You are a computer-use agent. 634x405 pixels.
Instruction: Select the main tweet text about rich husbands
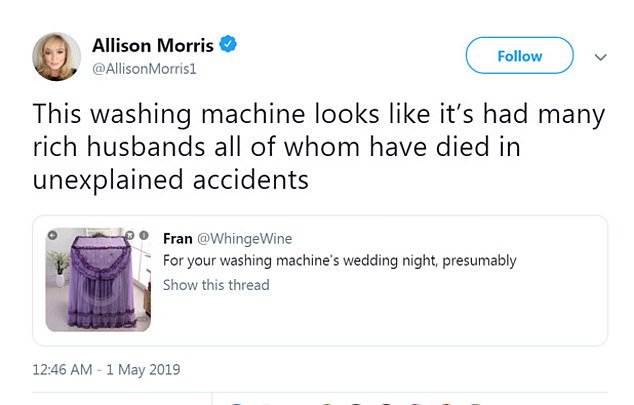coord(319,146)
